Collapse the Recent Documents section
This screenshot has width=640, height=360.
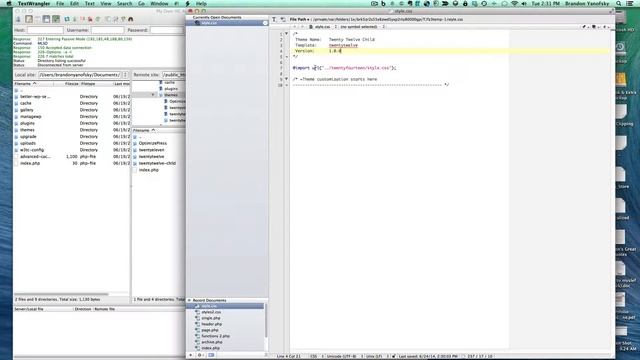pos(189,300)
